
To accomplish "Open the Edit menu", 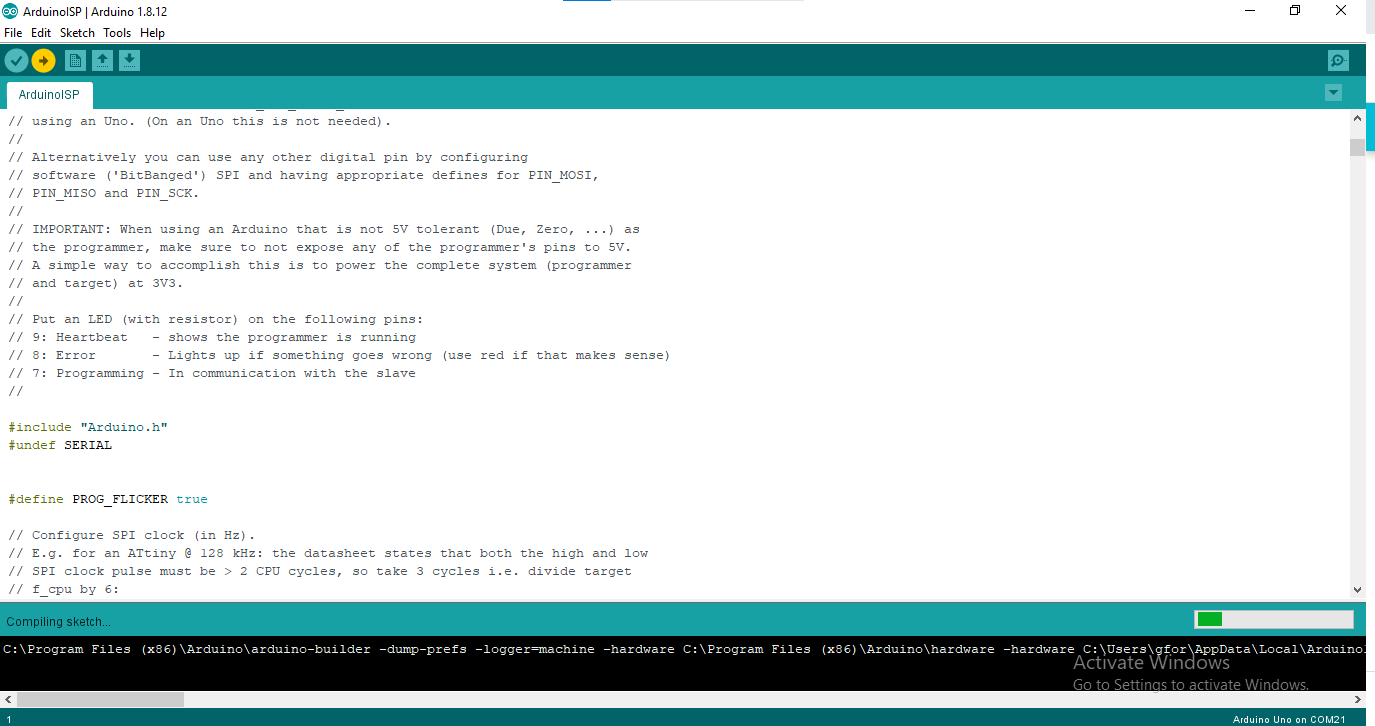I will tap(41, 33).
